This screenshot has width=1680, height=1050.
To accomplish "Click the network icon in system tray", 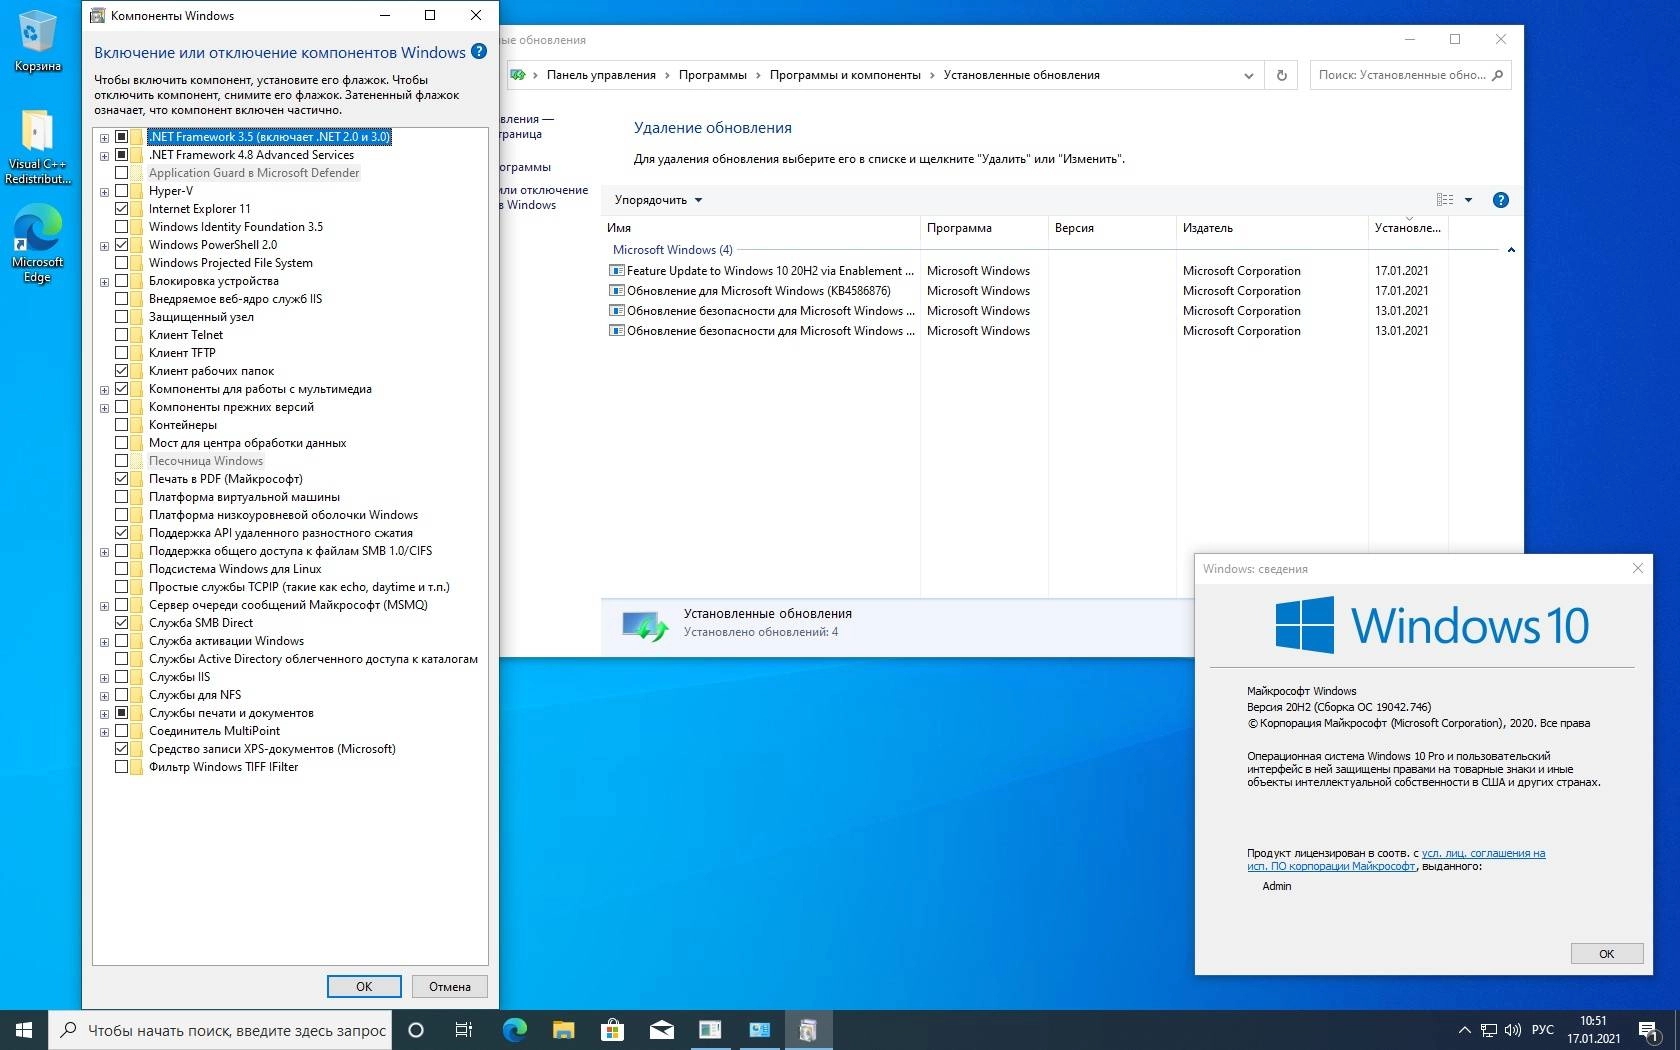I will click(1488, 1030).
